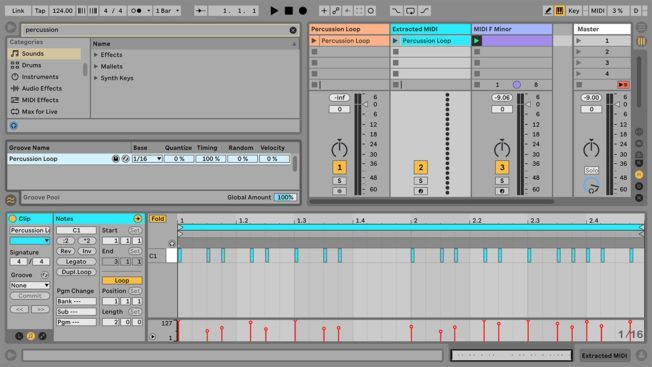Edit the 124.00 tempo field
The image size is (652, 367).
[62, 11]
